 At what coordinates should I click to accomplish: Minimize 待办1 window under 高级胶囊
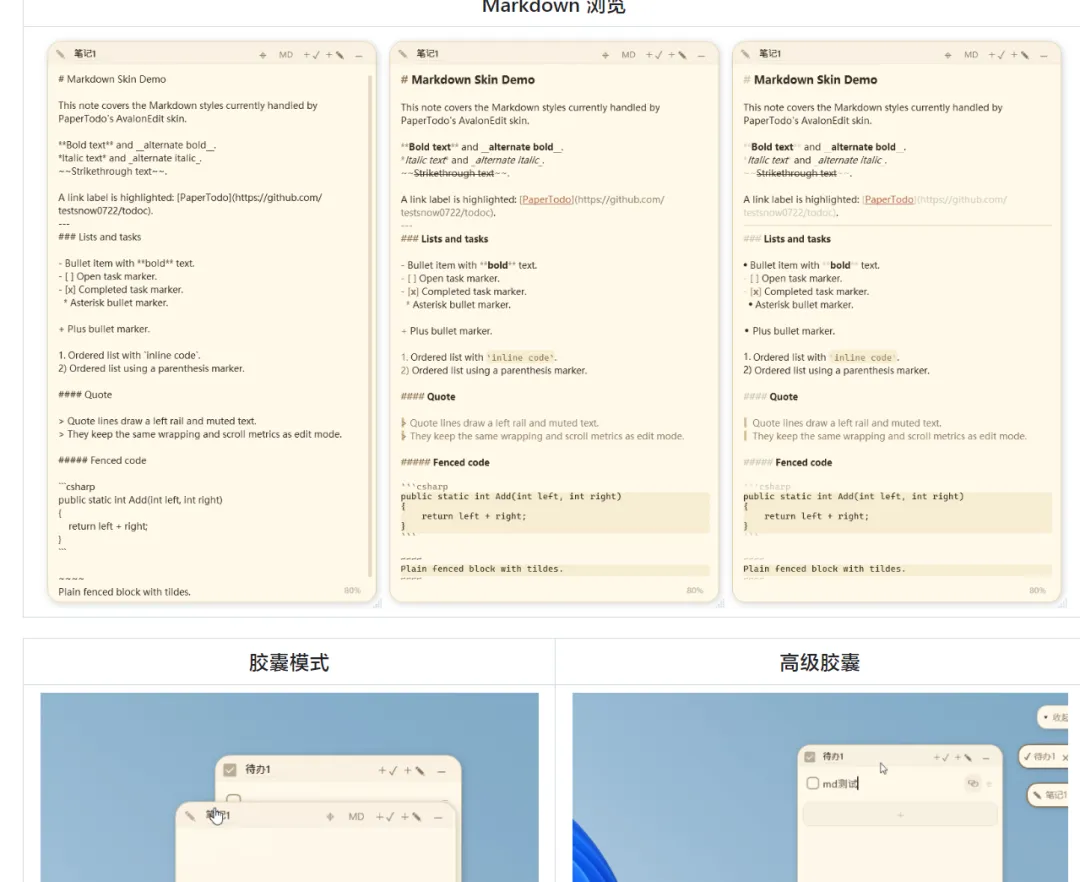click(986, 758)
